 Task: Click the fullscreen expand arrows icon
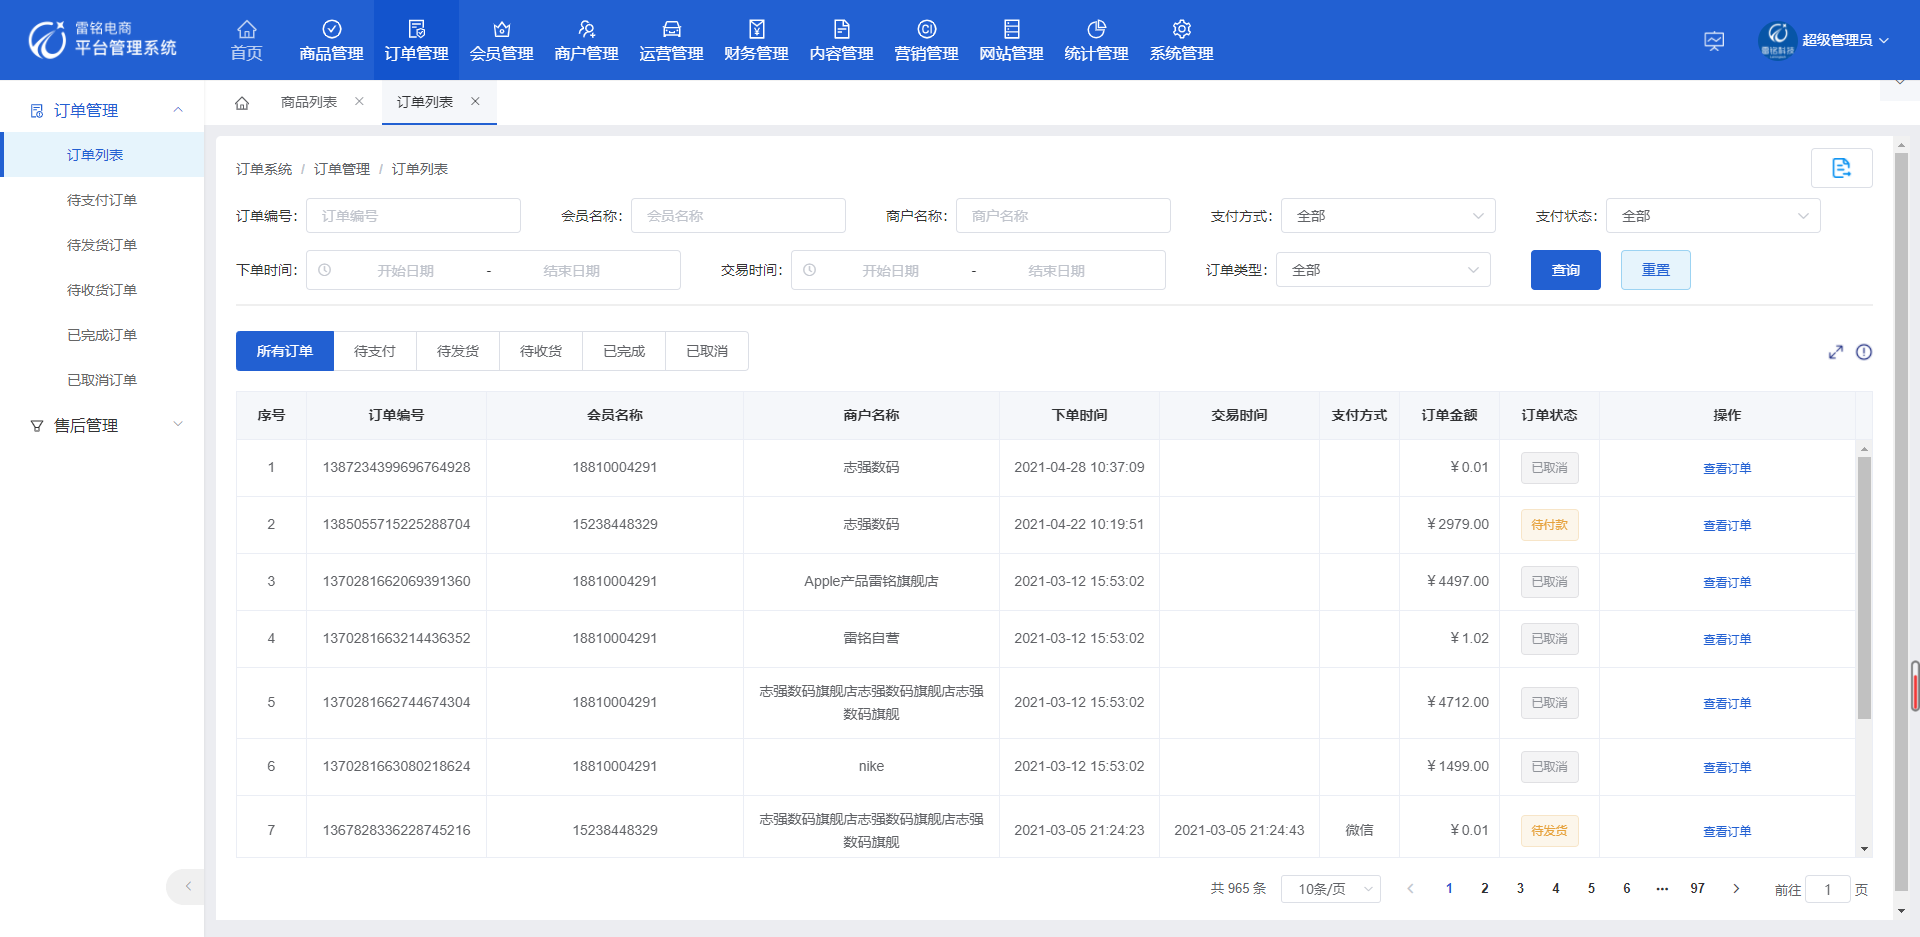[1836, 352]
